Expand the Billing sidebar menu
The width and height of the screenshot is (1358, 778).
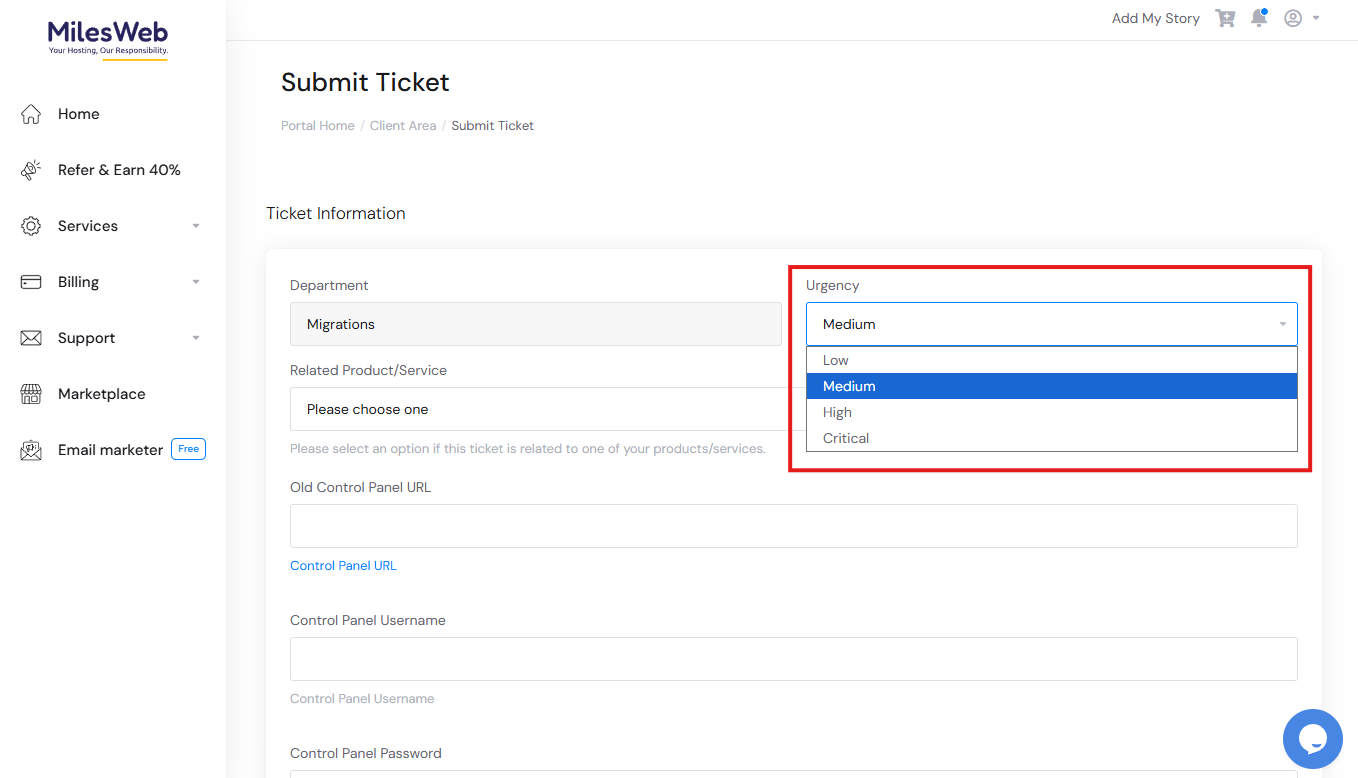click(x=110, y=282)
